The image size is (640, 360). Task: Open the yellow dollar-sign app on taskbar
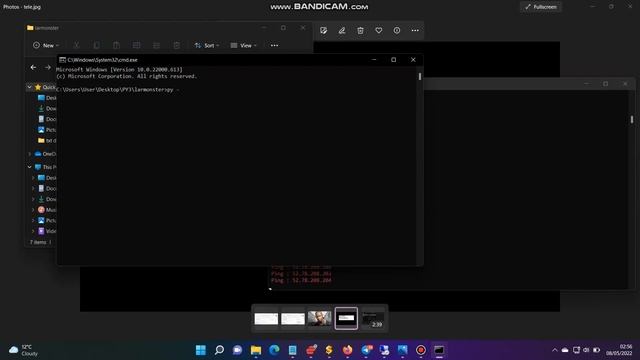pos(329,350)
